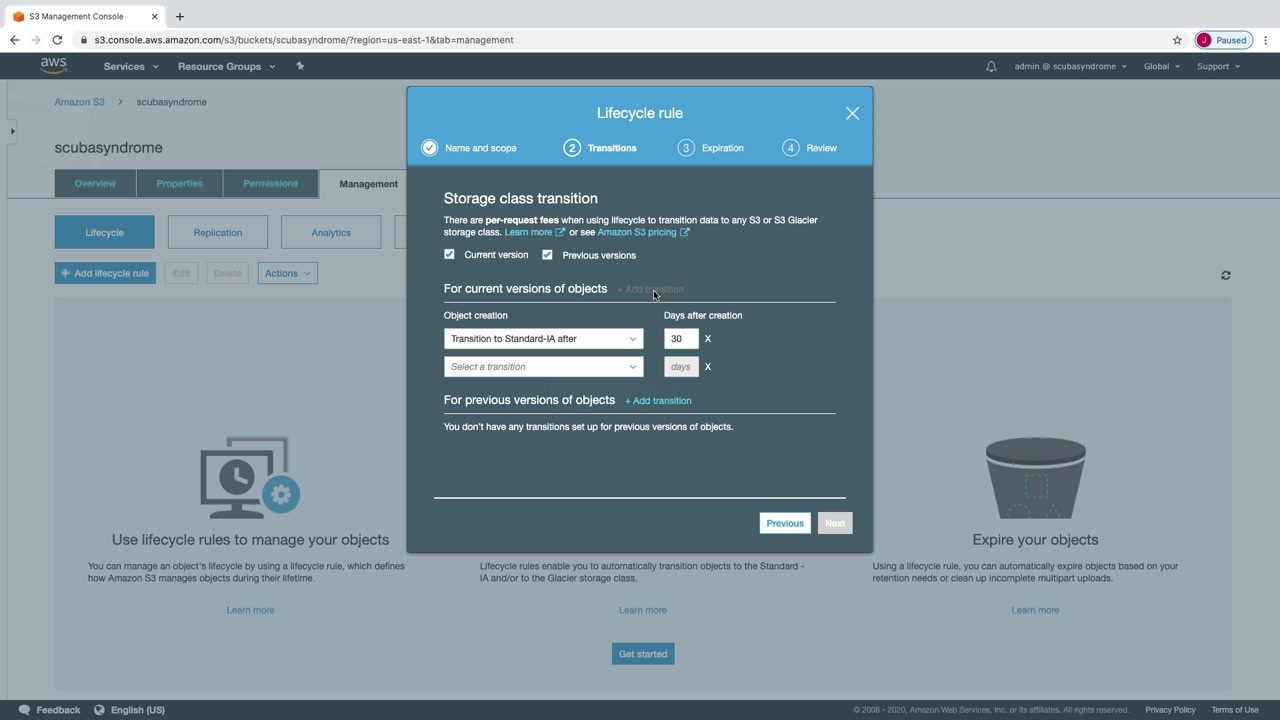Go forward in browser history
This screenshot has height=720, width=1280.
(x=36, y=40)
